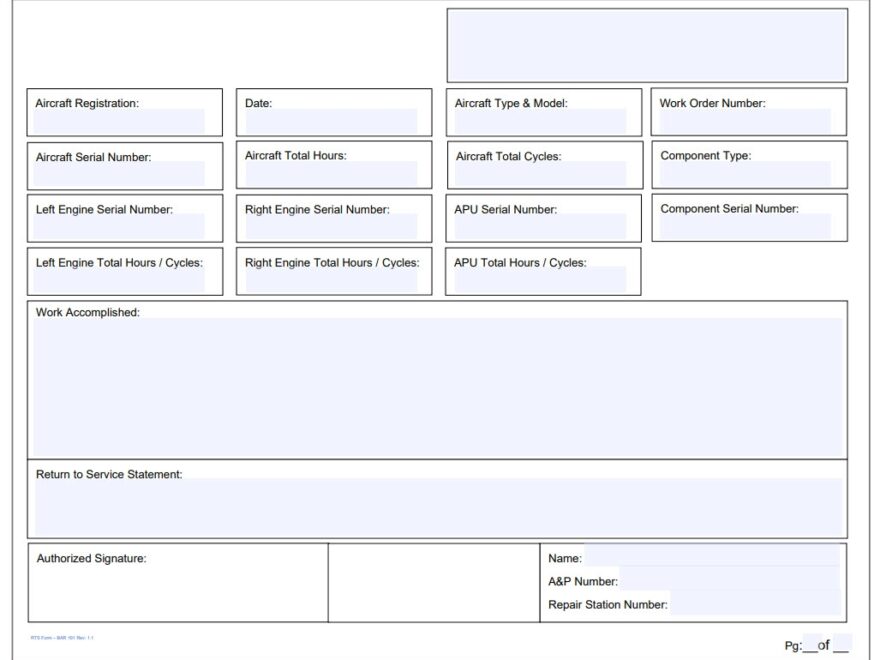Select the A&P Number field
This screenshot has height=660, width=880.
(730, 579)
